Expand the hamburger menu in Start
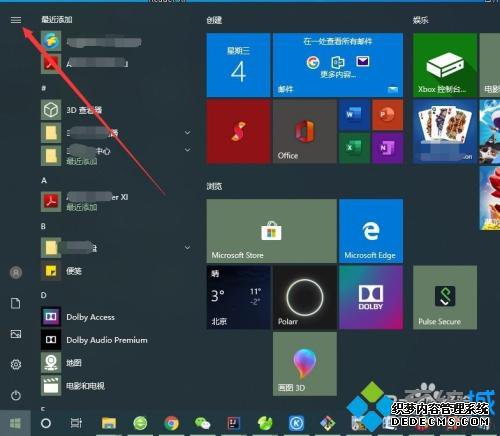This screenshot has width=500, height=436. 16,20
